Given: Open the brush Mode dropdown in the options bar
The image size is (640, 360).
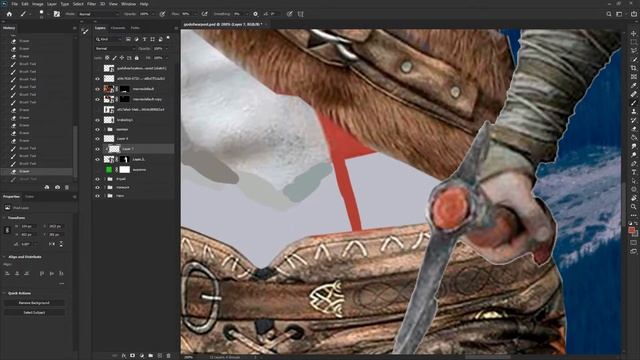Looking at the screenshot, I should pos(98,14).
